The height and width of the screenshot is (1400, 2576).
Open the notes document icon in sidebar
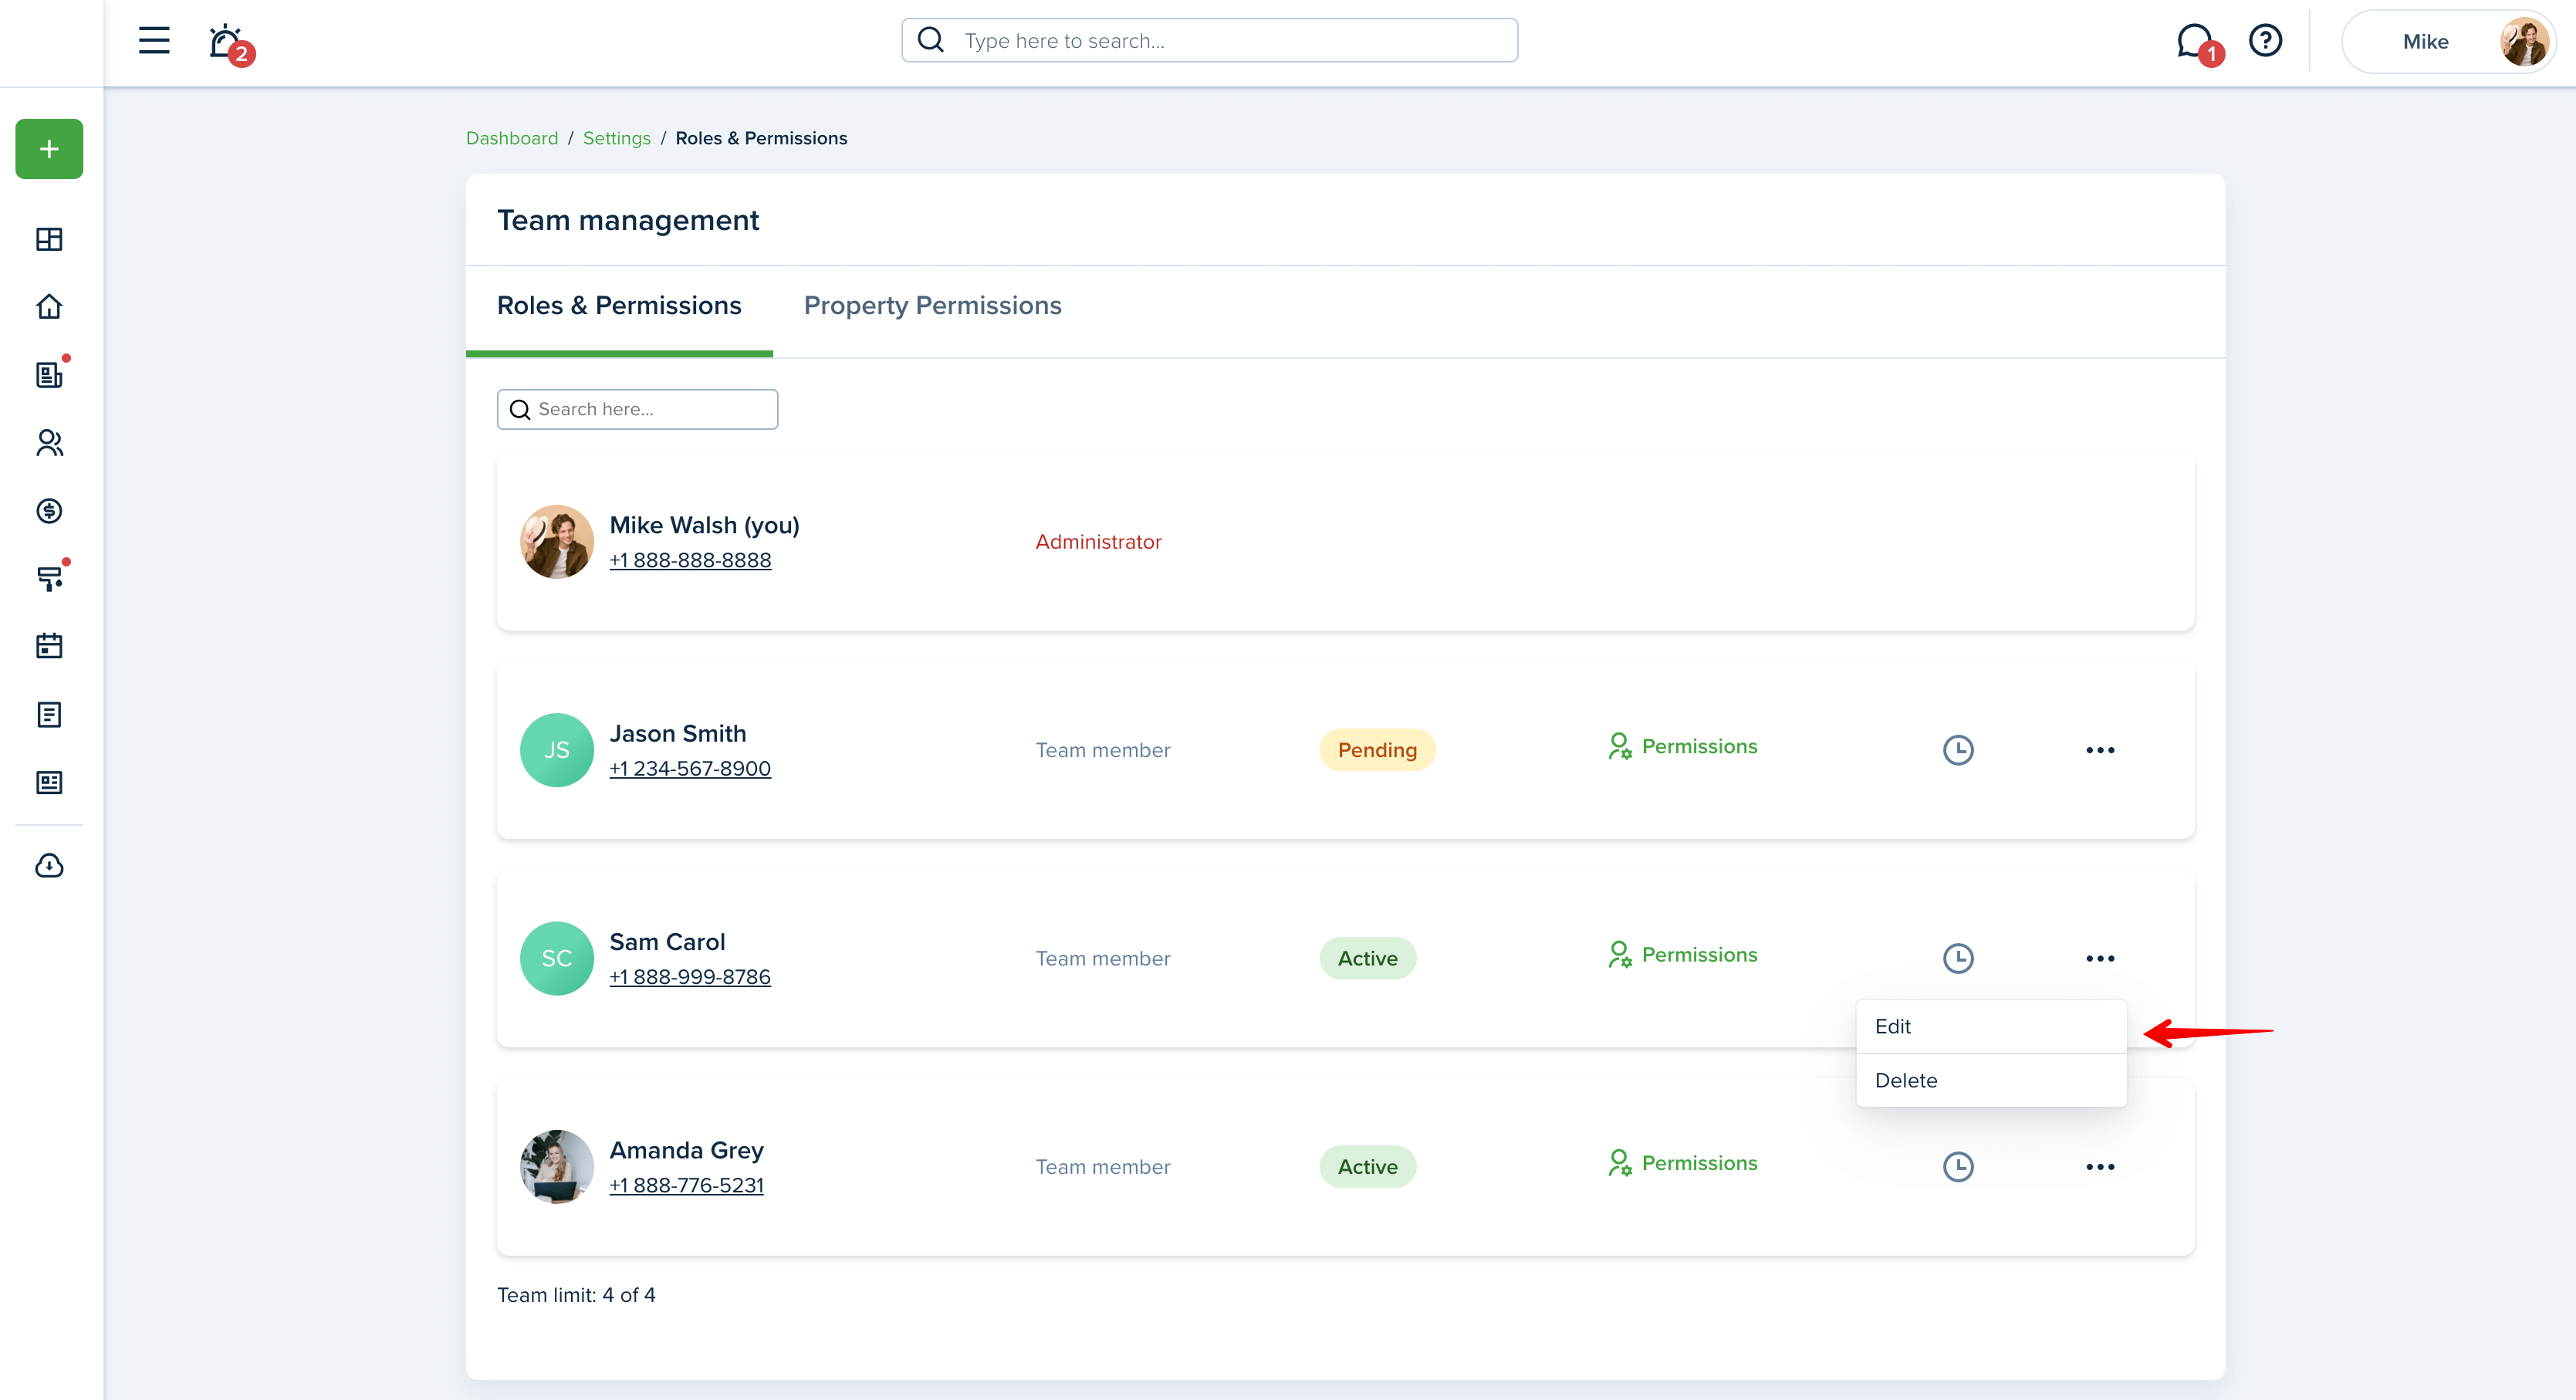click(x=49, y=714)
